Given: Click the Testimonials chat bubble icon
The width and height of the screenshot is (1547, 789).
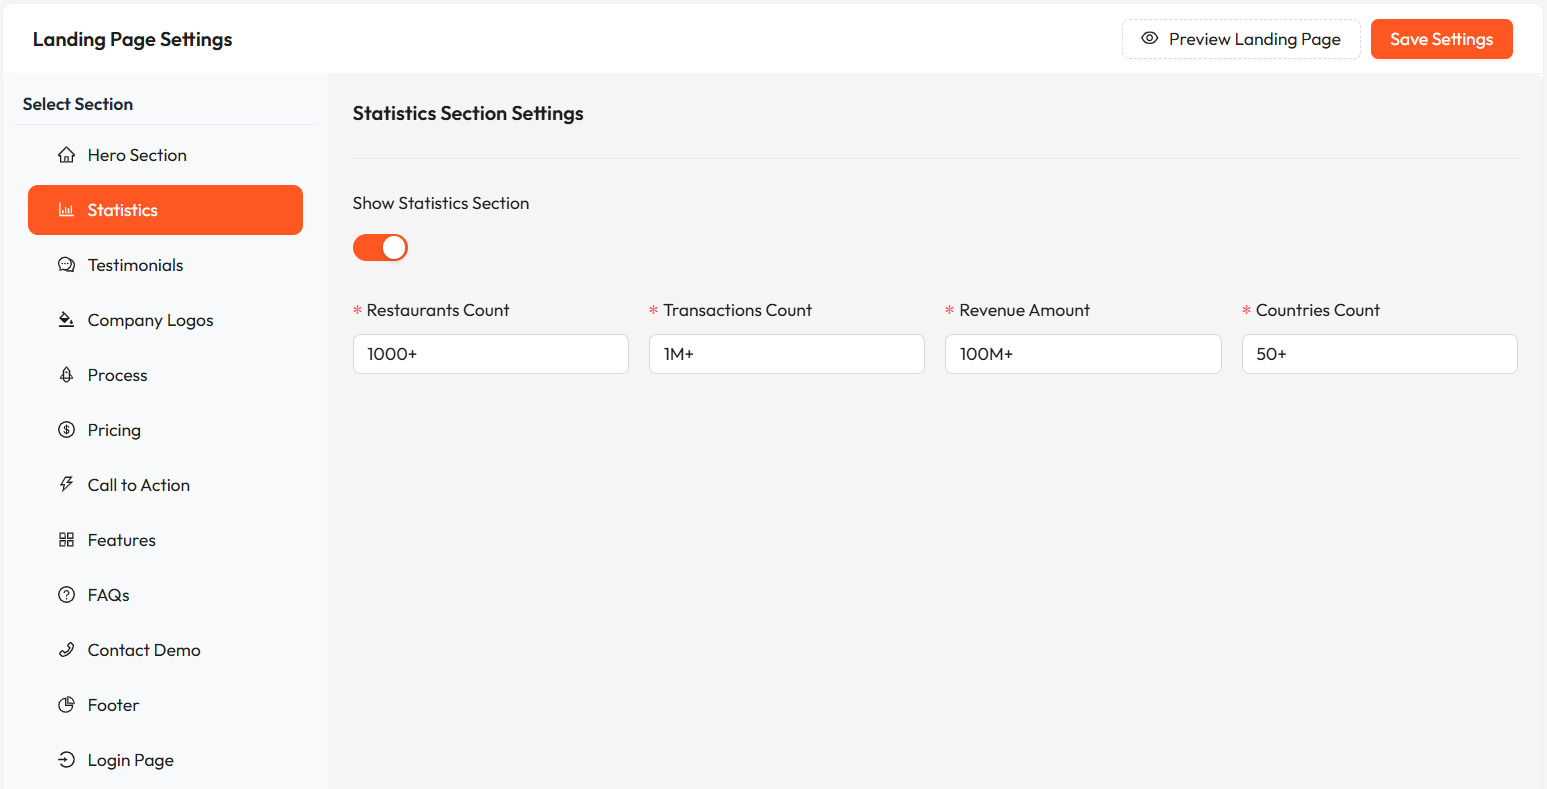Looking at the screenshot, I should [66, 265].
